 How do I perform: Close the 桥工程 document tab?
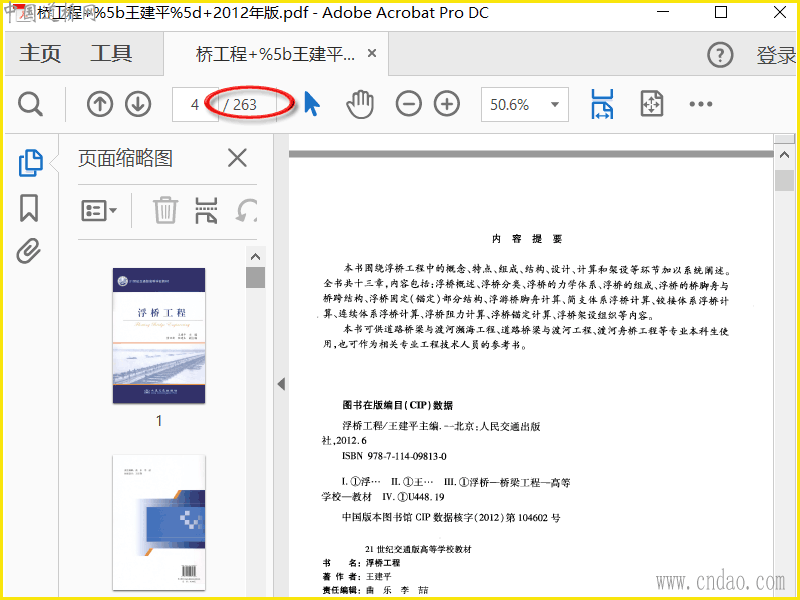pos(372,53)
